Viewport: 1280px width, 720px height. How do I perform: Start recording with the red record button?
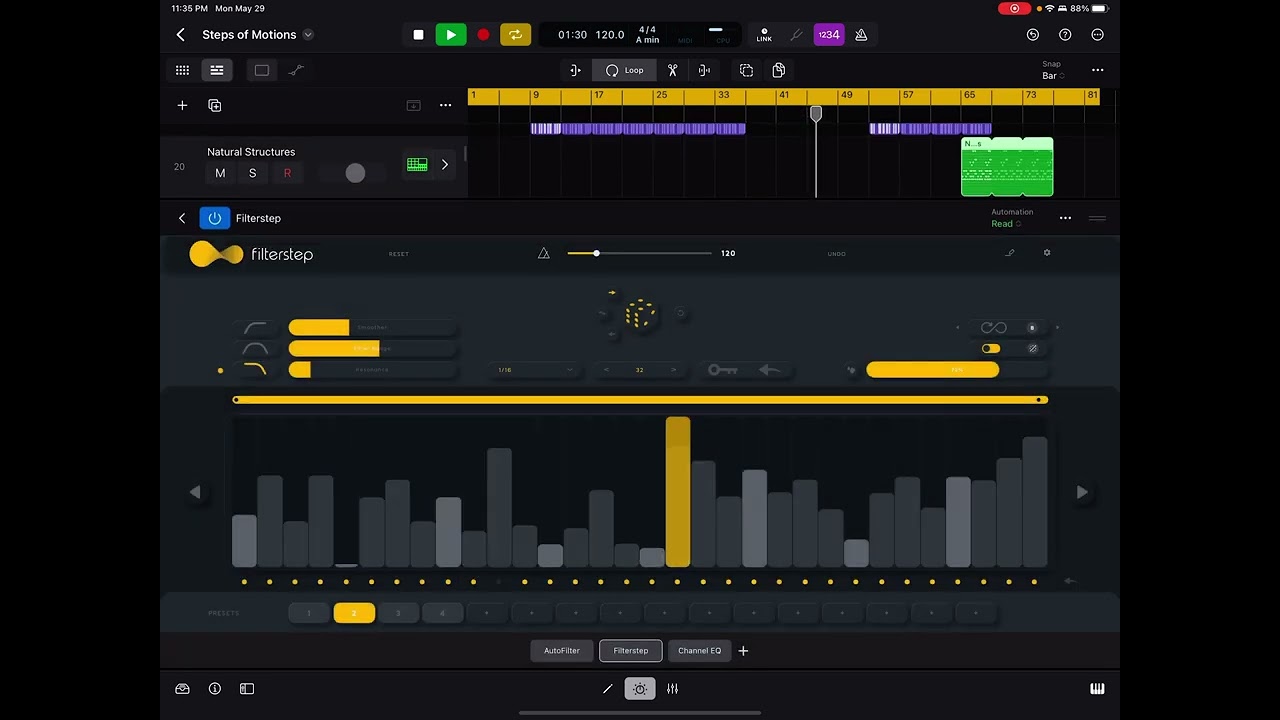(x=483, y=35)
